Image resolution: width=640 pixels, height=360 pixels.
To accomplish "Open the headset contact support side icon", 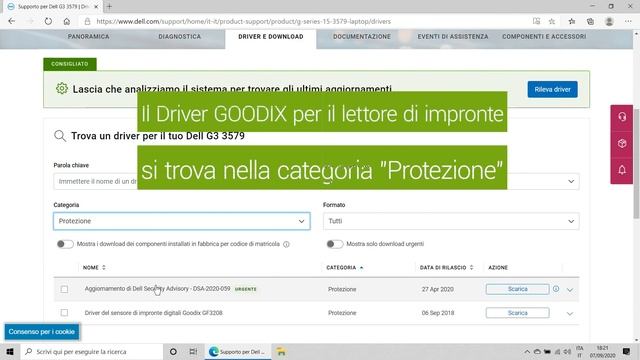I will tap(622, 117).
